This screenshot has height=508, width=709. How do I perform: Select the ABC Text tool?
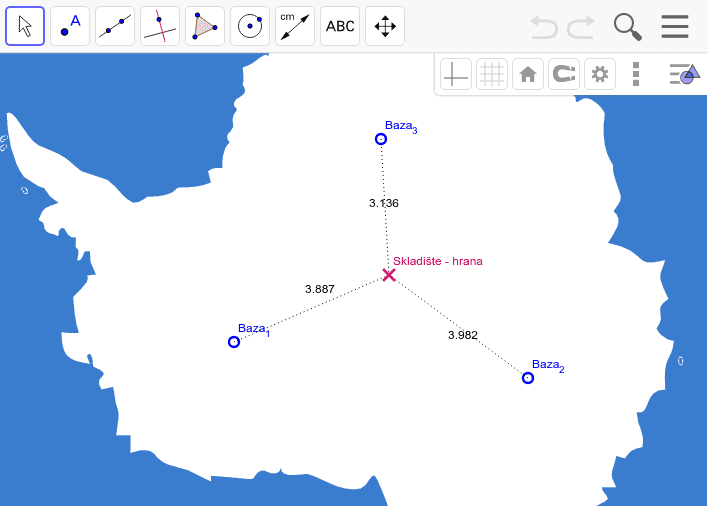pyautogui.click(x=340, y=26)
